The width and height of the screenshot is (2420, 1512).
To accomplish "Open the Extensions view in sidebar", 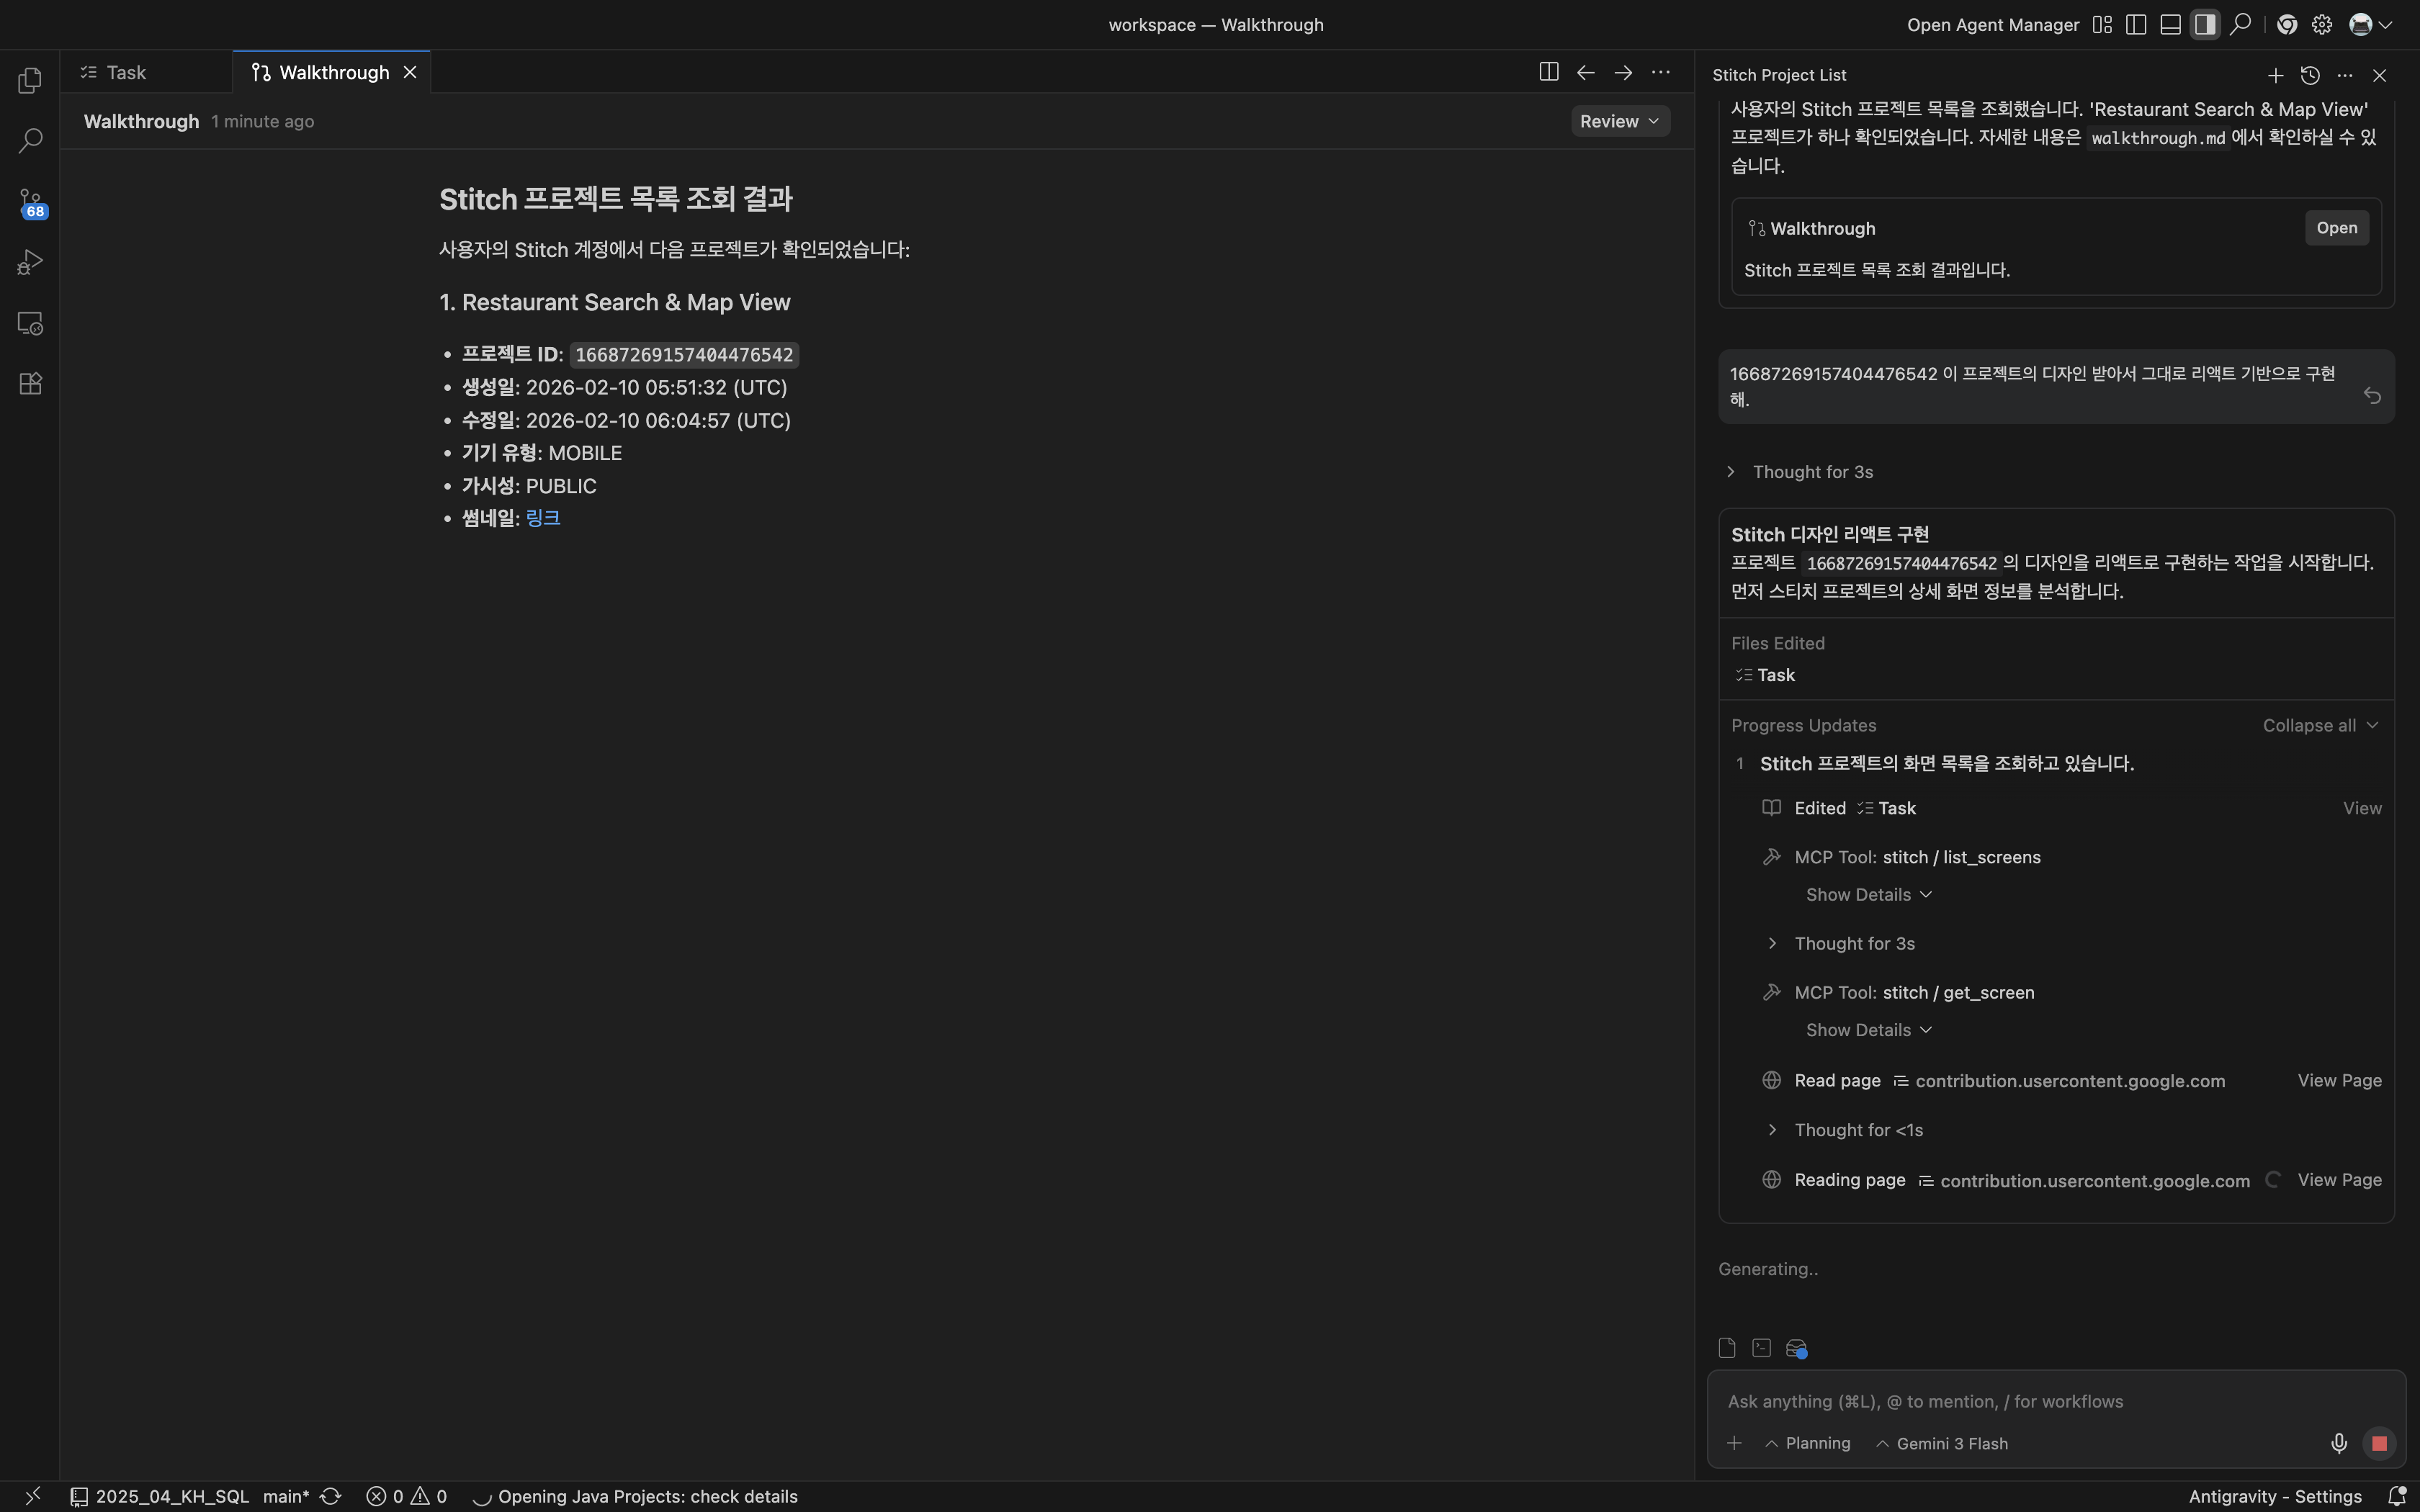I will (30, 384).
